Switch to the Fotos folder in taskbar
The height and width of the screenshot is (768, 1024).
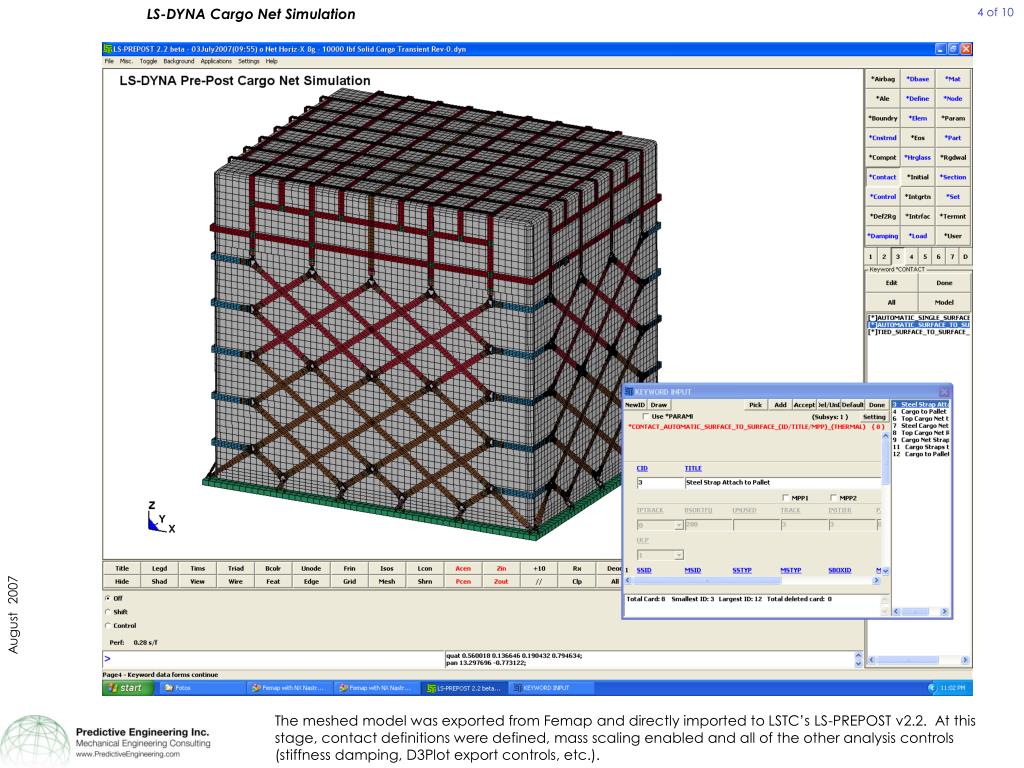pos(202,688)
